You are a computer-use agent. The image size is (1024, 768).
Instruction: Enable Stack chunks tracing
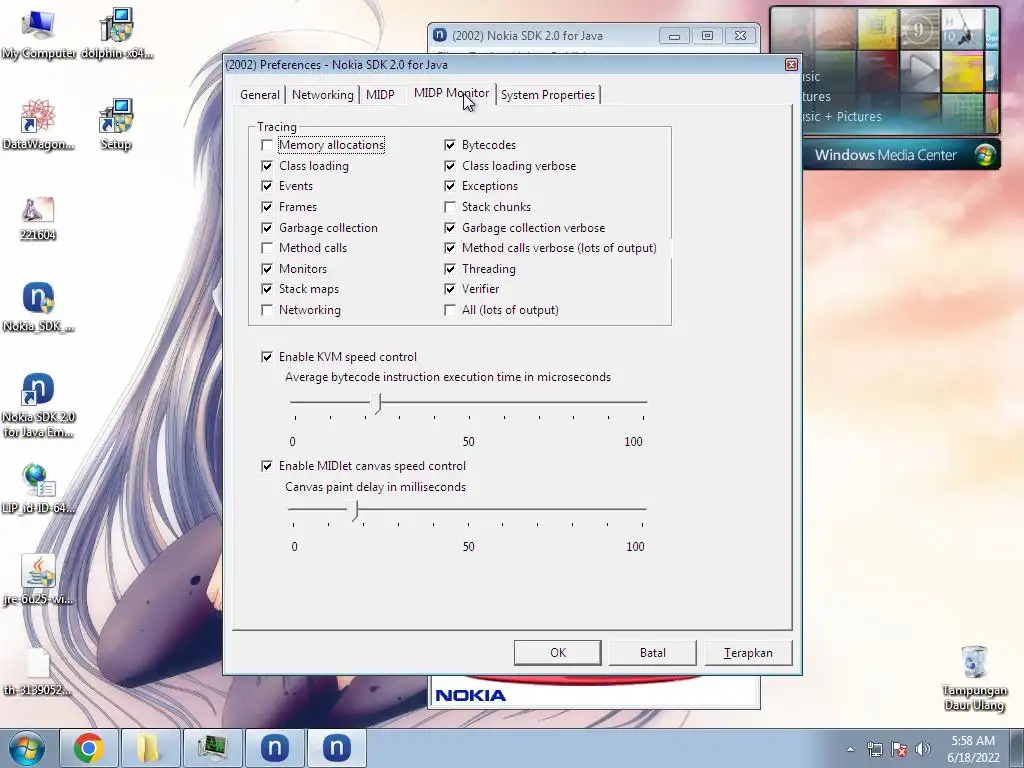[x=449, y=207]
